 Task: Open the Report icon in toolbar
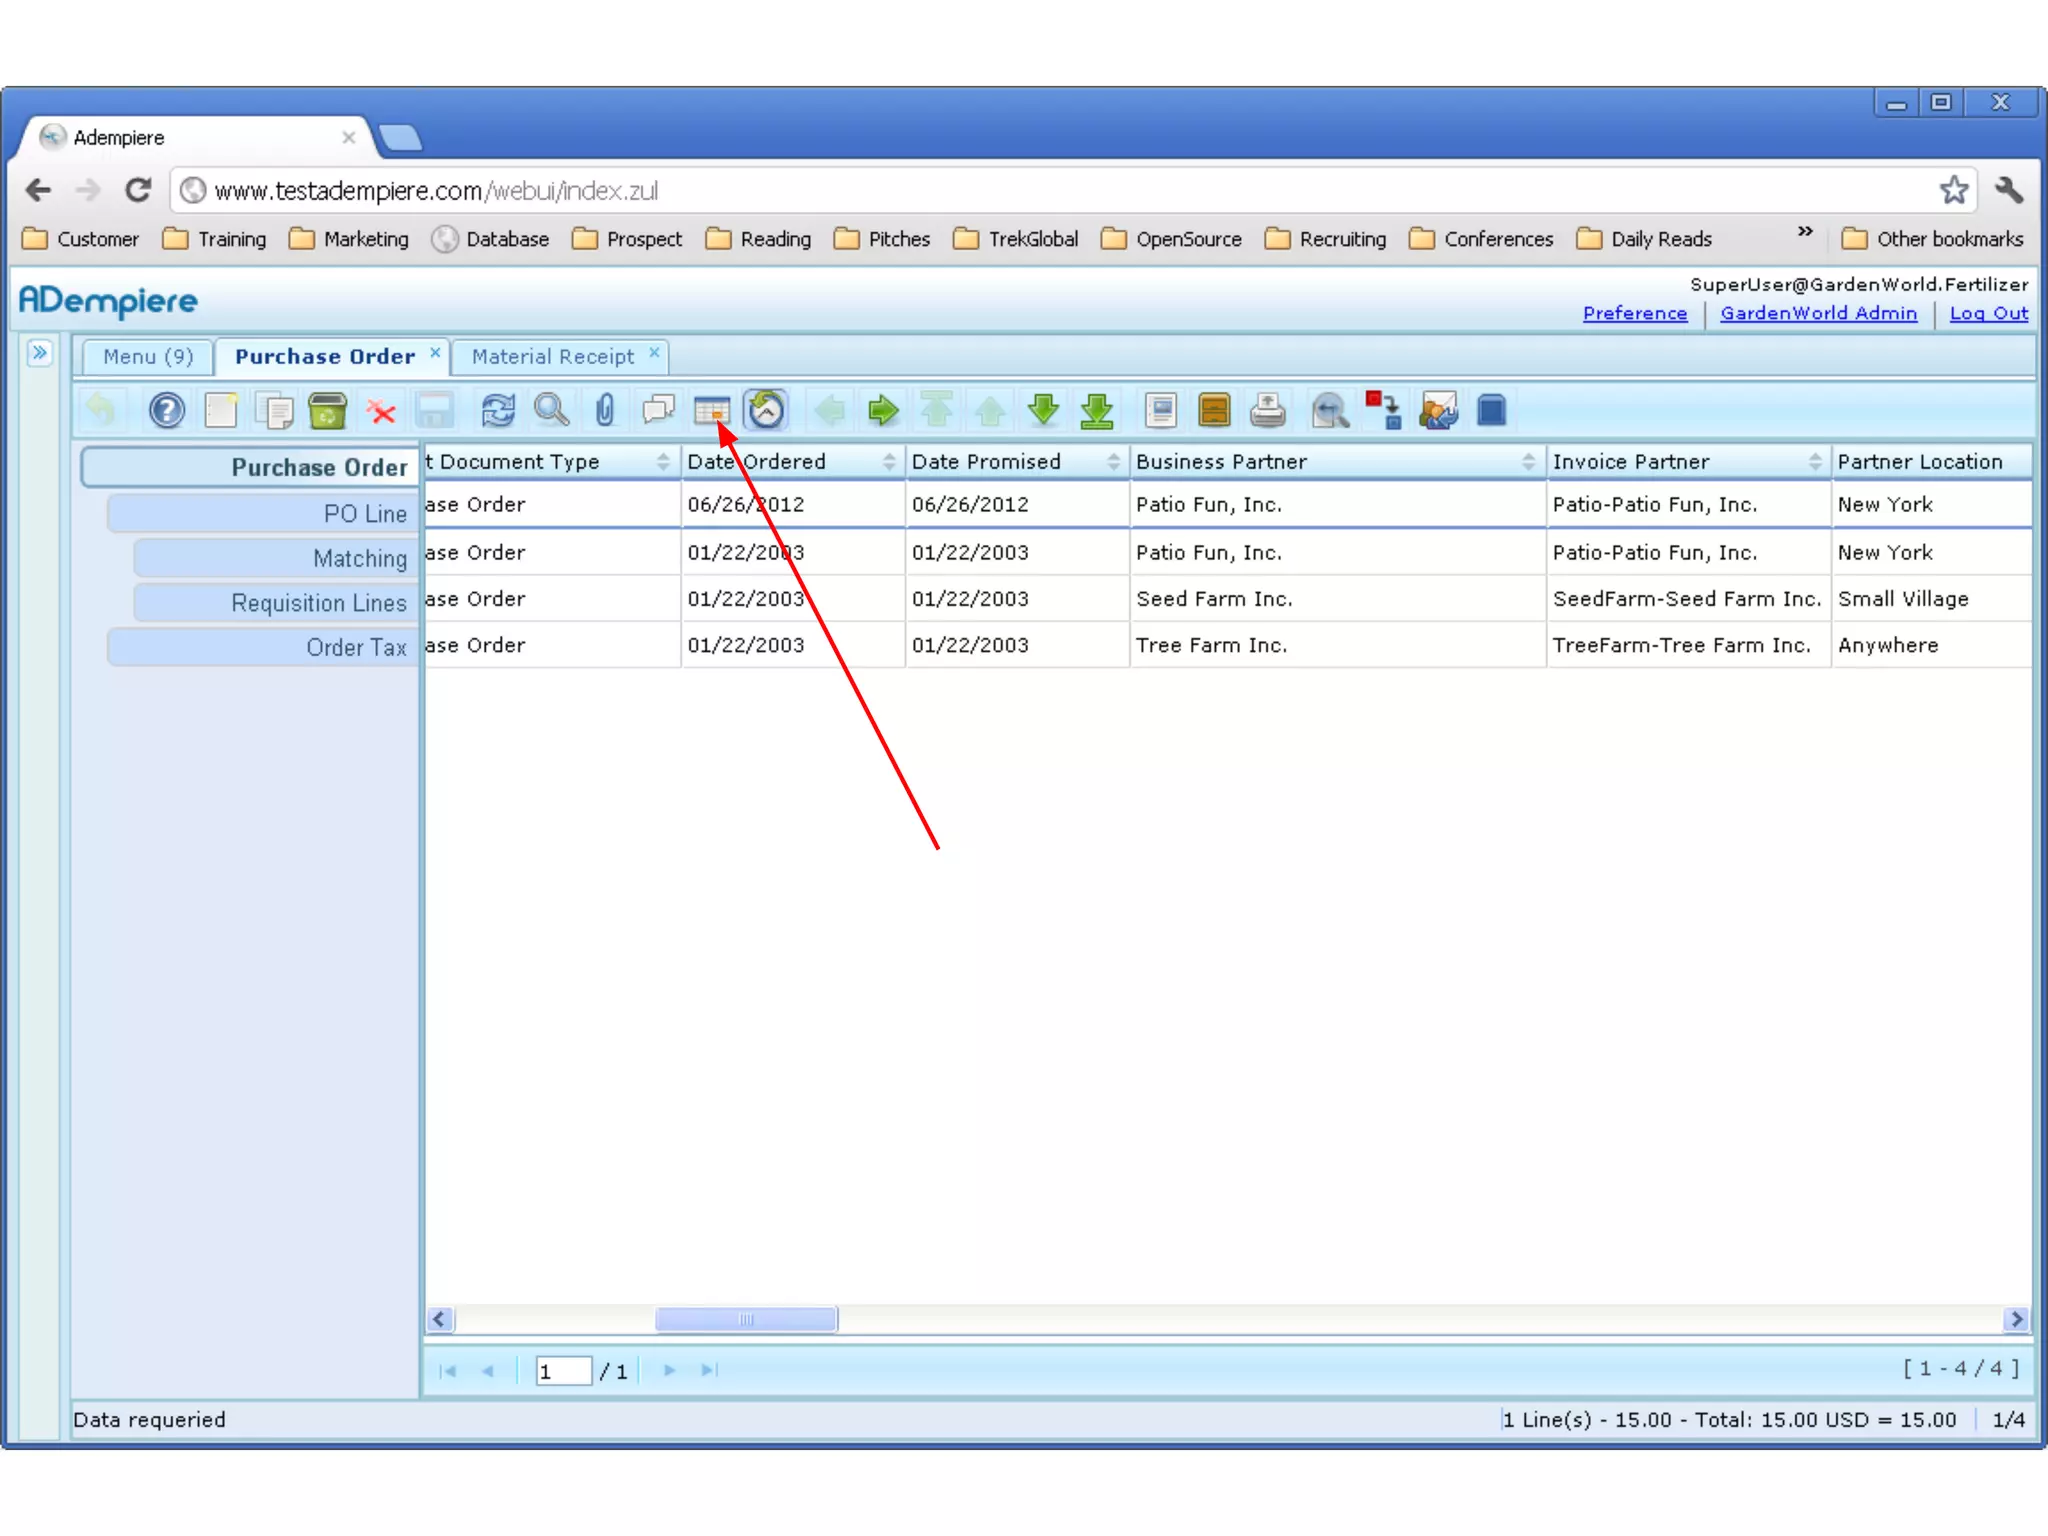click(x=1161, y=411)
